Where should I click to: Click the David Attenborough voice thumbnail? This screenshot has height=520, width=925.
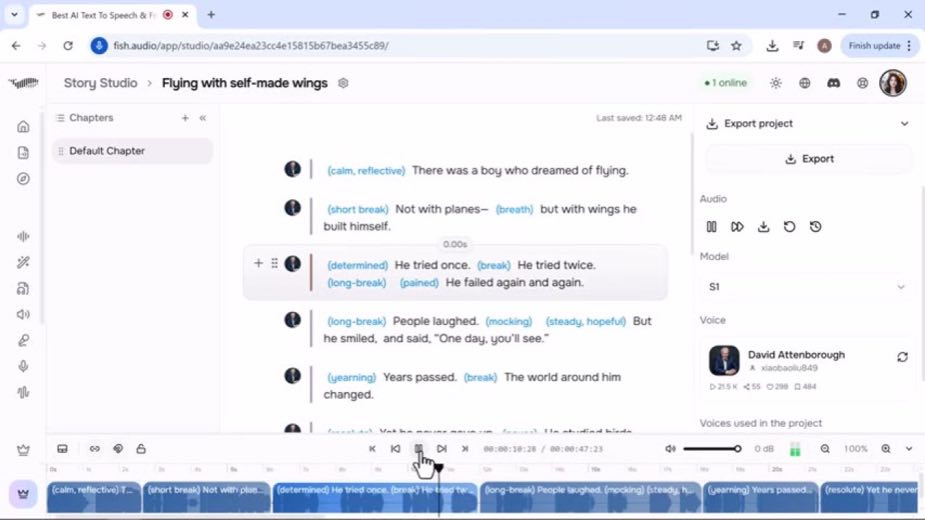coord(724,361)
